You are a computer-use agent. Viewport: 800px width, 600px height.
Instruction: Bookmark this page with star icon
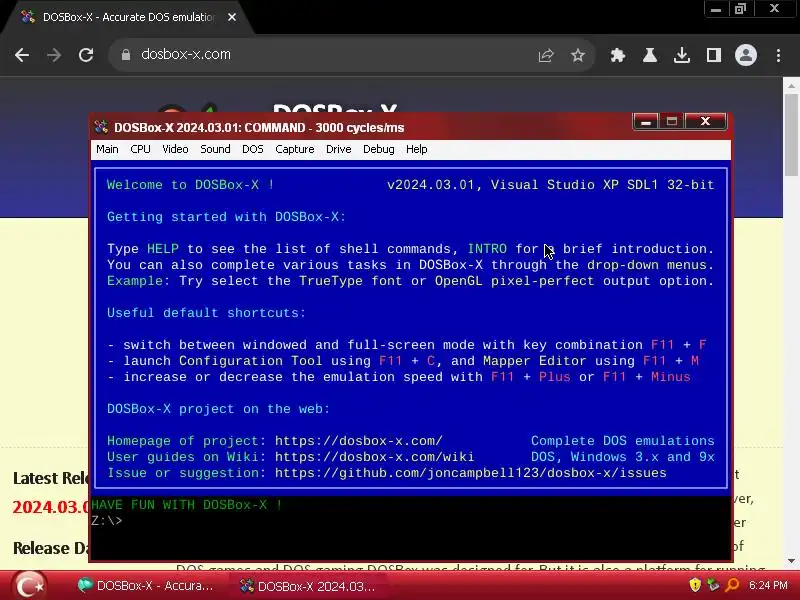click(578, 55)
